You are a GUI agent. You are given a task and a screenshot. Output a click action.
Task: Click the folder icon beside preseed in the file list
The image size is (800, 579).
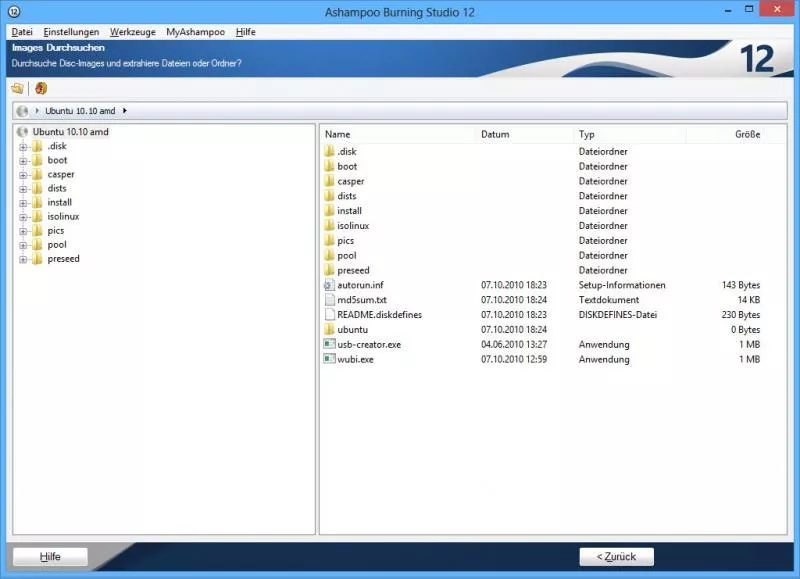pyautogui.click(x=330, y=270)
